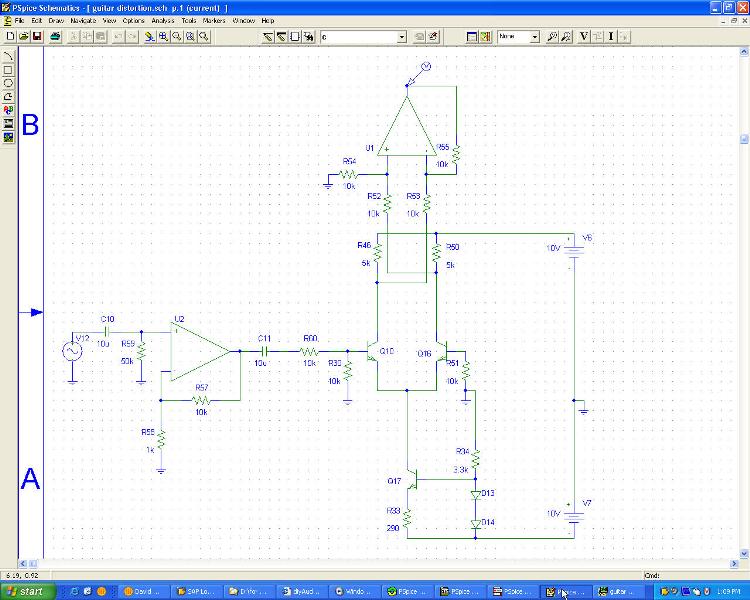The width and height of the screenshot is (750, 600).
Task: Click the horizontal scrollbar right arrow
Action: click(x=734, y=564)
